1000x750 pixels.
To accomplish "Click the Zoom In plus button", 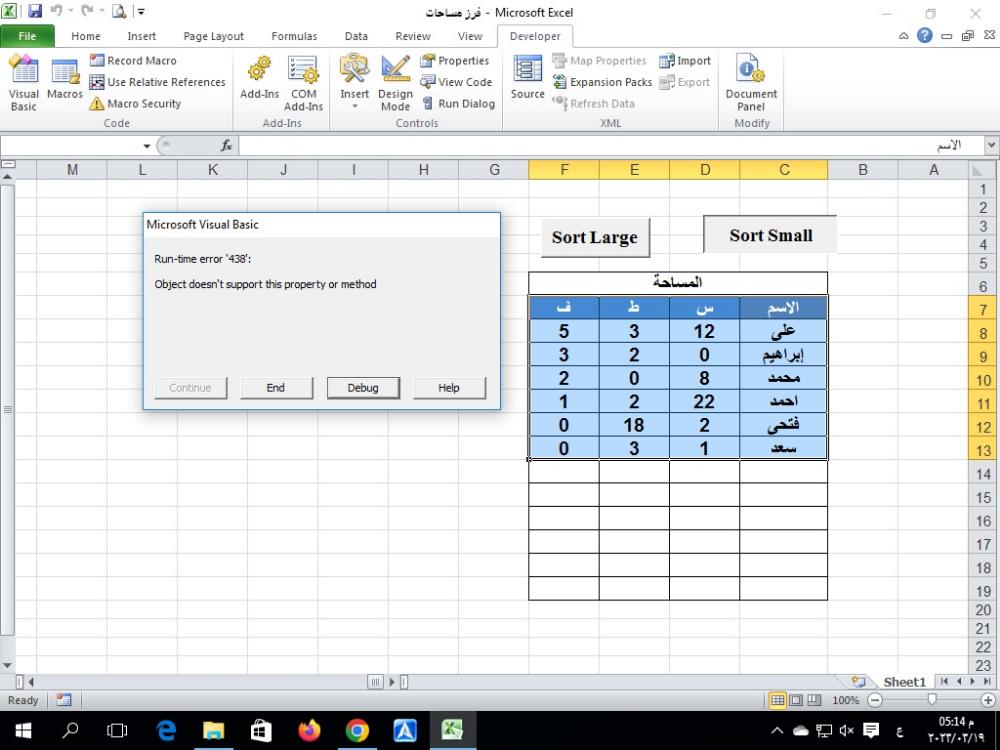I will point(988,700).
